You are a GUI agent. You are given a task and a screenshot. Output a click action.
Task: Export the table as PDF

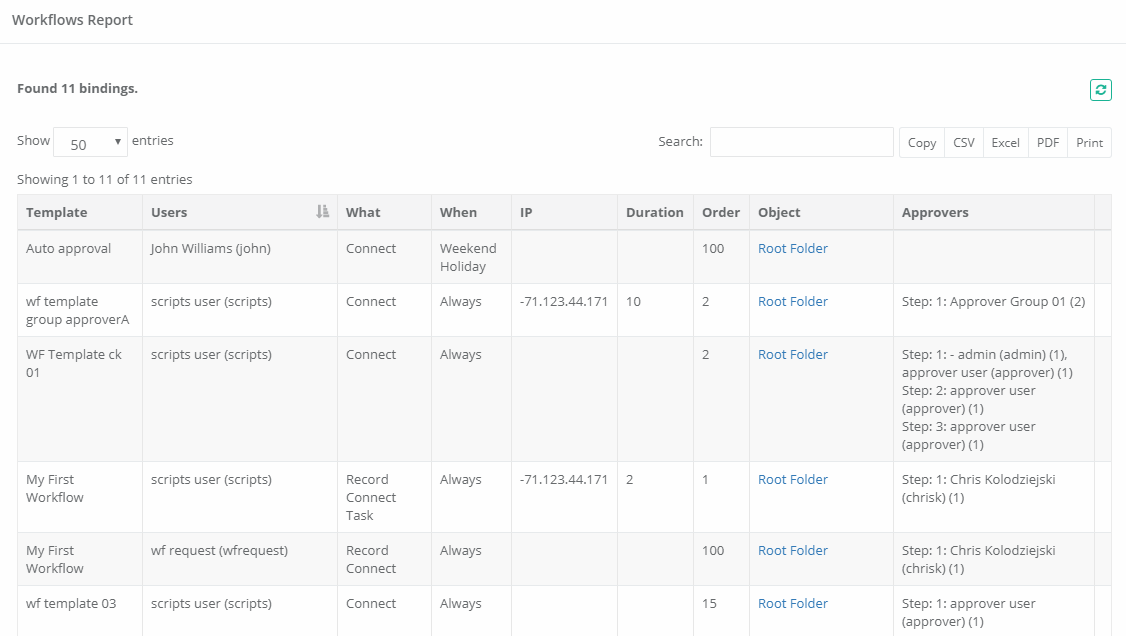click(x=1048, y=142)
